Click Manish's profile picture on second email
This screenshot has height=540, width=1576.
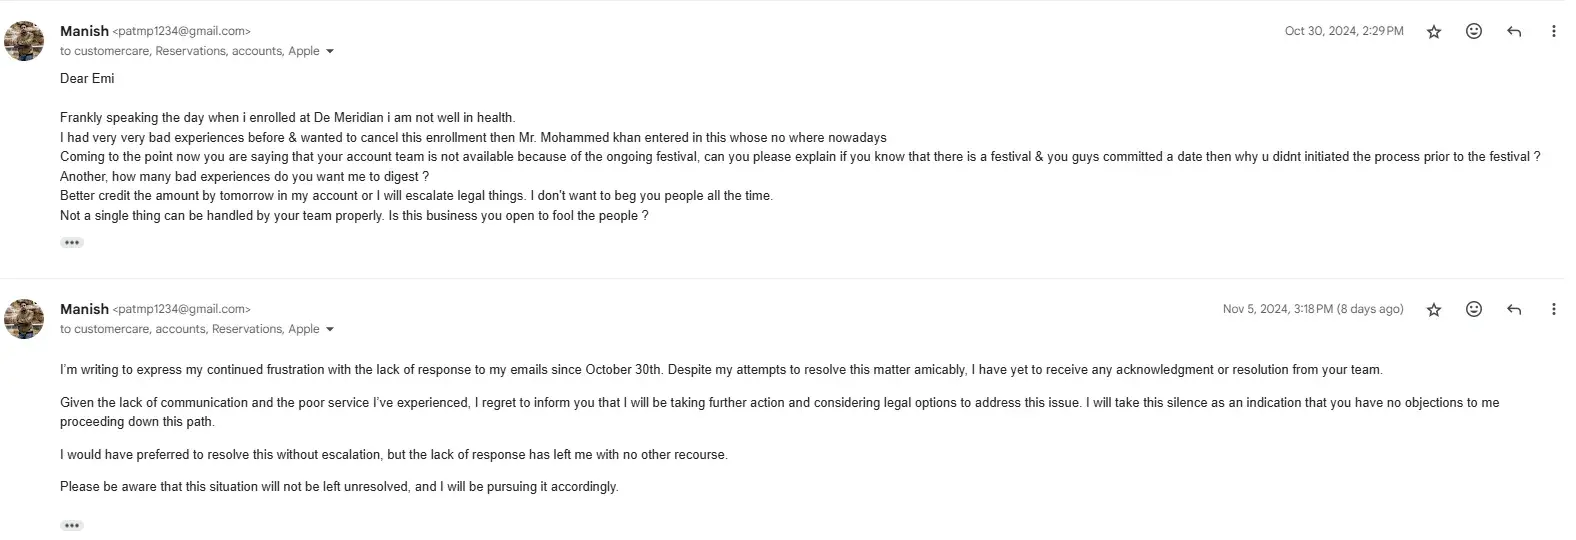[x=24, y=319]
